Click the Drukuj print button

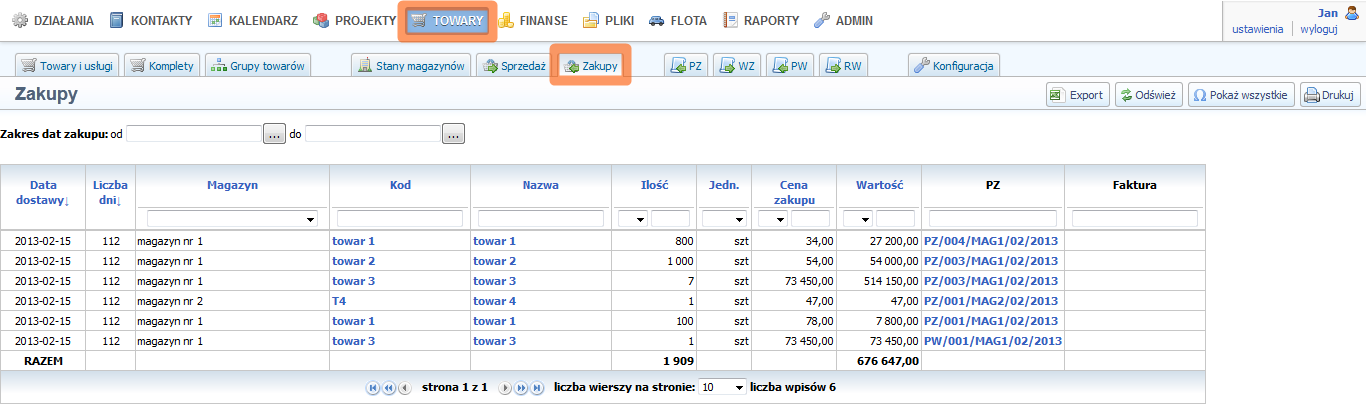[x=1329, y=95]
